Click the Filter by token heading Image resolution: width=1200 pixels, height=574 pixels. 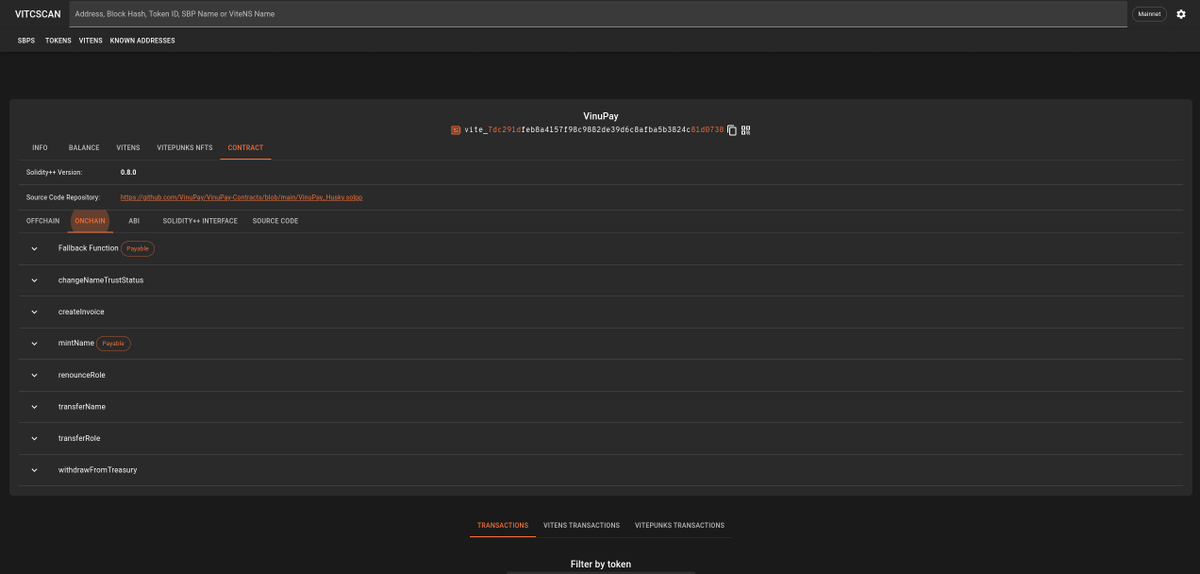pos(601,564)
